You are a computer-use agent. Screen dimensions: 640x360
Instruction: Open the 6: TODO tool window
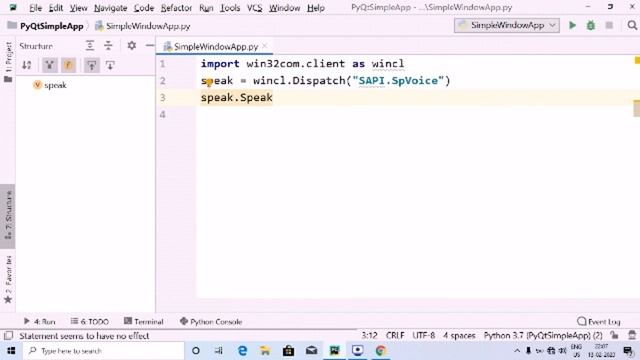click(x=90, y=322)
